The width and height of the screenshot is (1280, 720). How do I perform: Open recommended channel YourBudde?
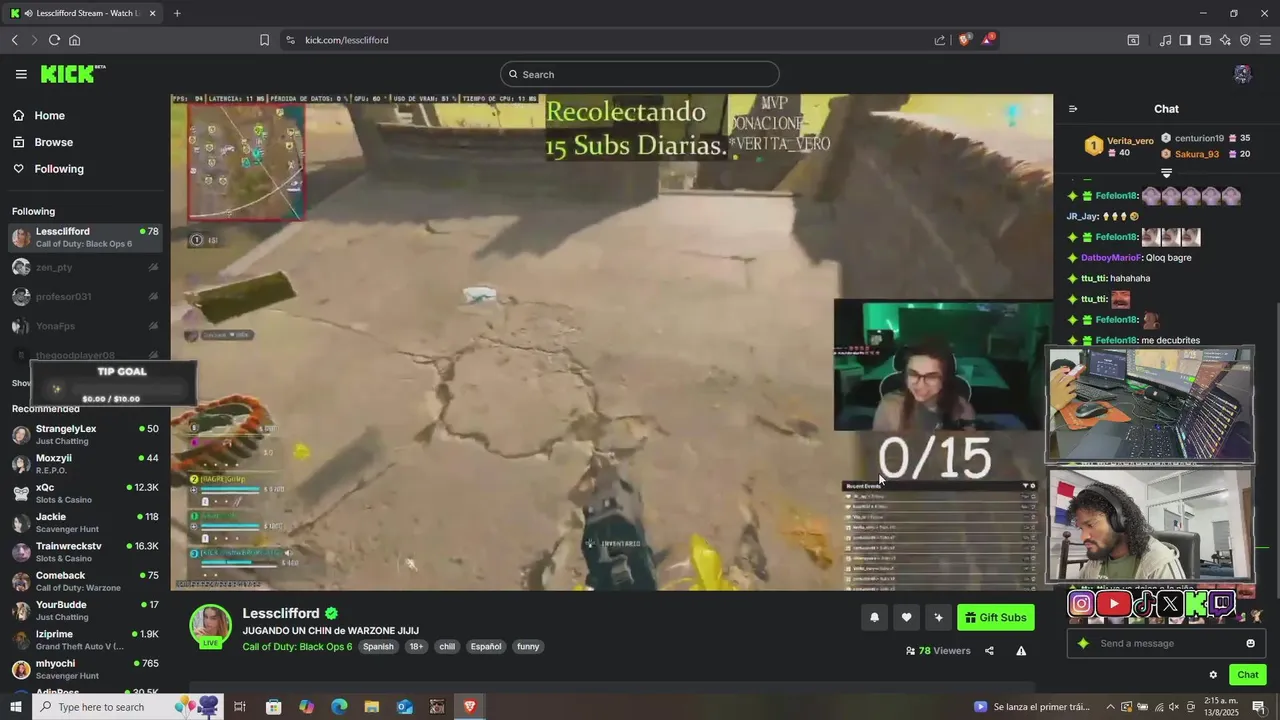click(x=85, y=611)
